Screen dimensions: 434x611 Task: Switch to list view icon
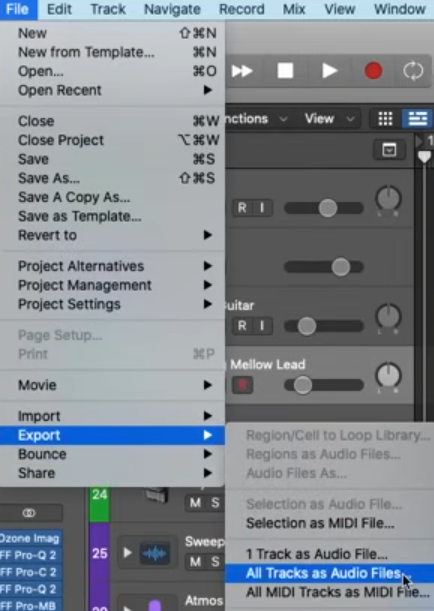coord(418,118)
